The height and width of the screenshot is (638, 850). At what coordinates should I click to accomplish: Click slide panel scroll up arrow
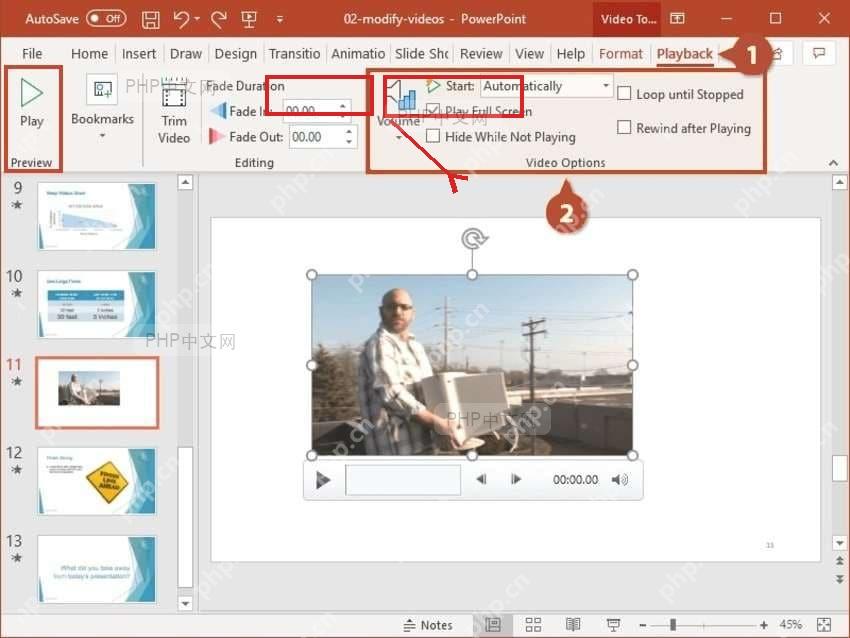185,183
